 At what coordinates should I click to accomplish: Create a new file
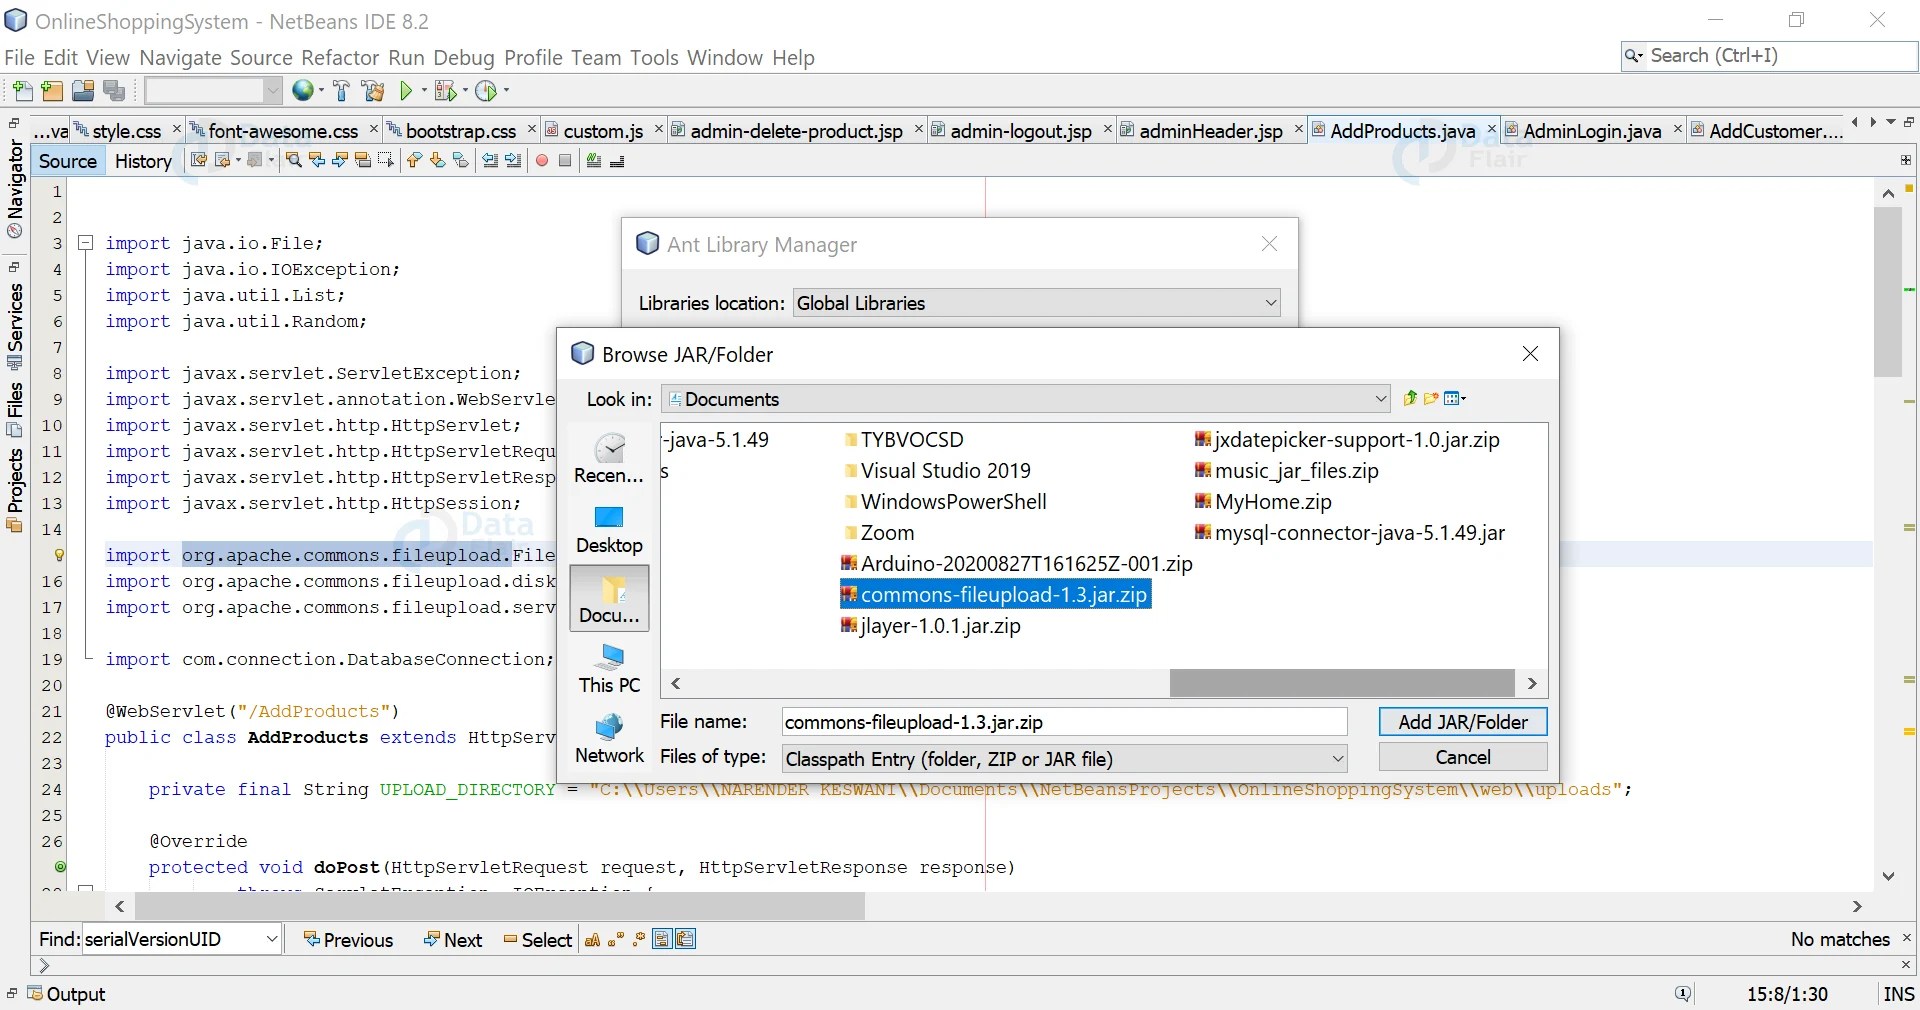coord(22,91)
